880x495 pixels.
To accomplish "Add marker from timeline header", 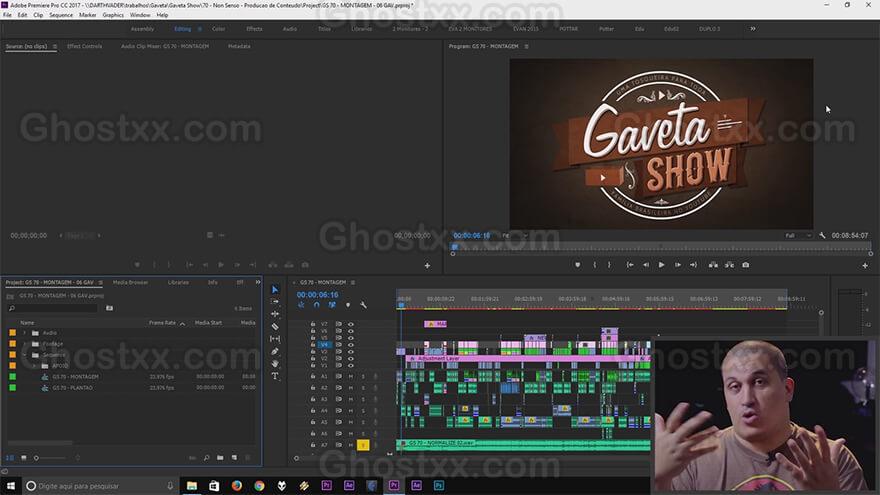I will coord(348,305).
